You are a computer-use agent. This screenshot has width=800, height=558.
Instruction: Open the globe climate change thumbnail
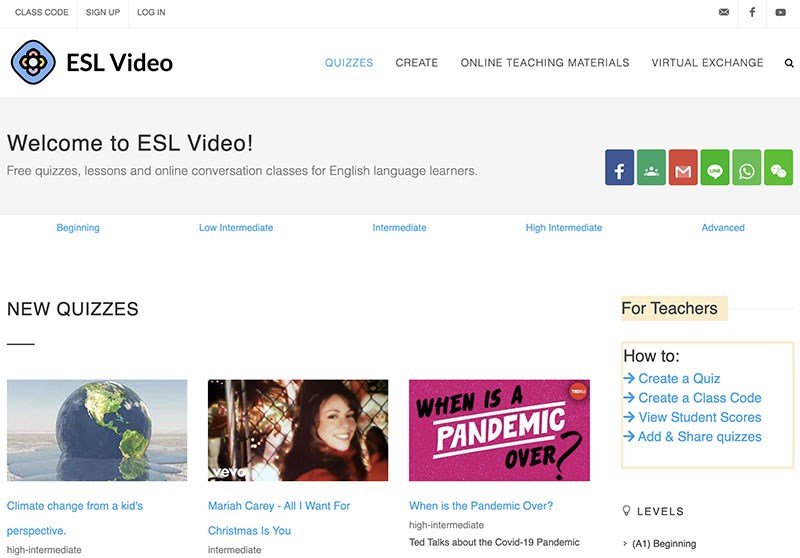[x=97, y=430]
